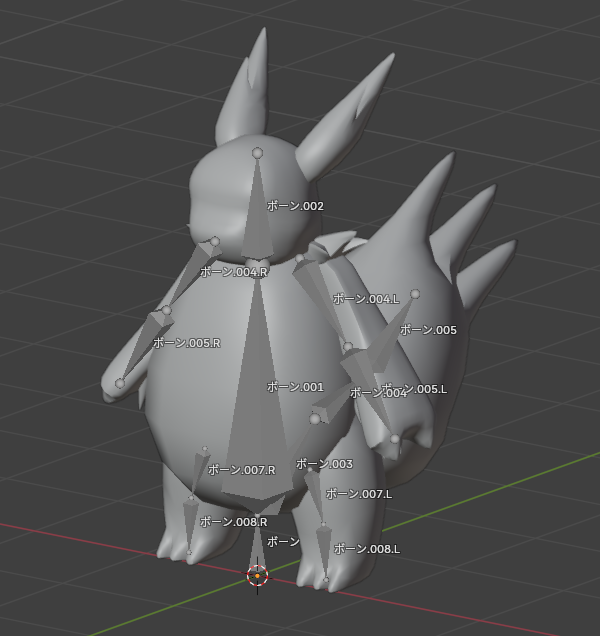Click the hand-end joint of ボーン.005.R

(120, 383)
